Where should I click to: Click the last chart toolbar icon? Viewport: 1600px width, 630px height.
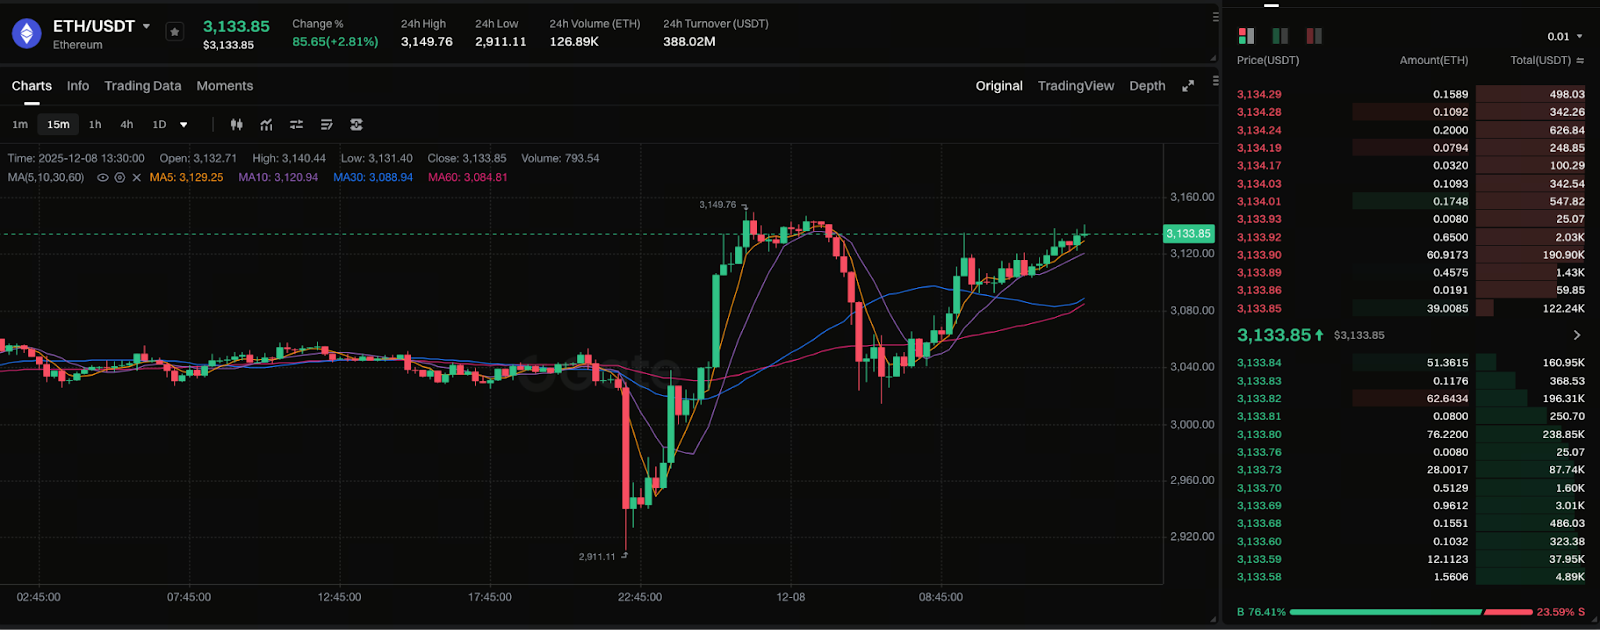pos(357,125)
